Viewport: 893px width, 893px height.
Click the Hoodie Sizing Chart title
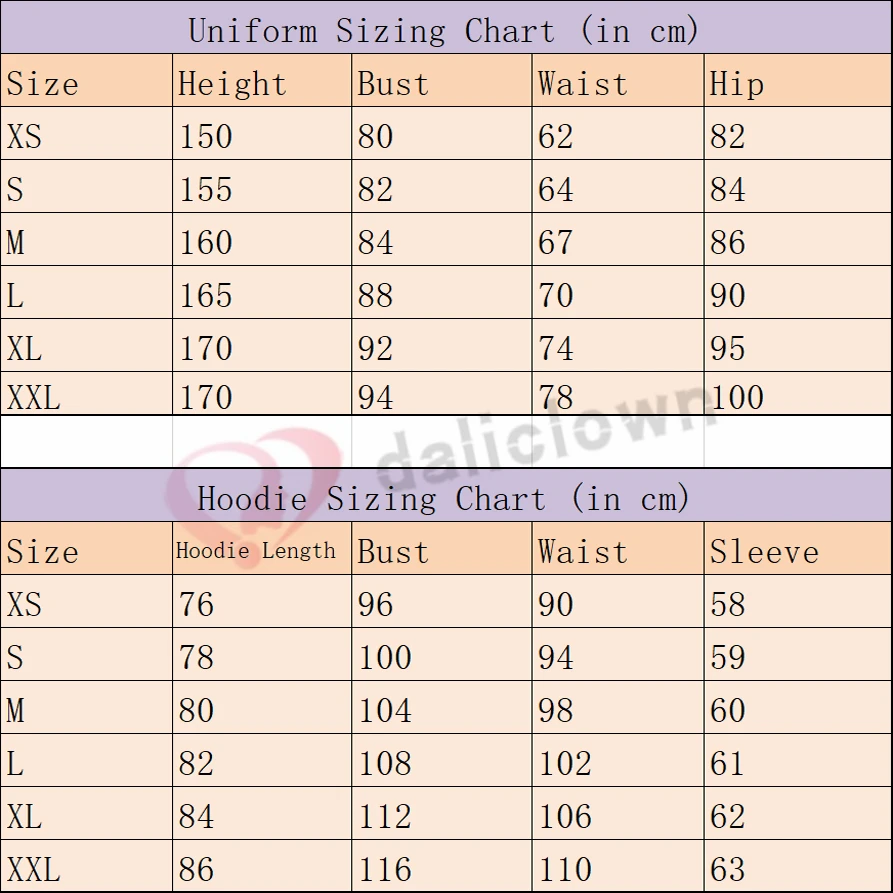point(443,498)
